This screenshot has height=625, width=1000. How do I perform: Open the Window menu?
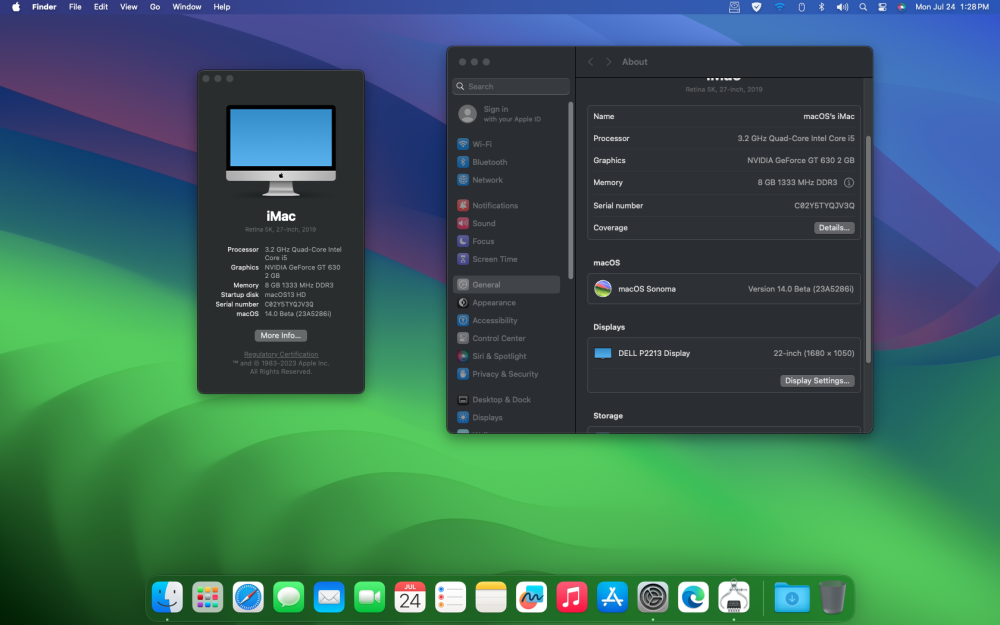187,7
